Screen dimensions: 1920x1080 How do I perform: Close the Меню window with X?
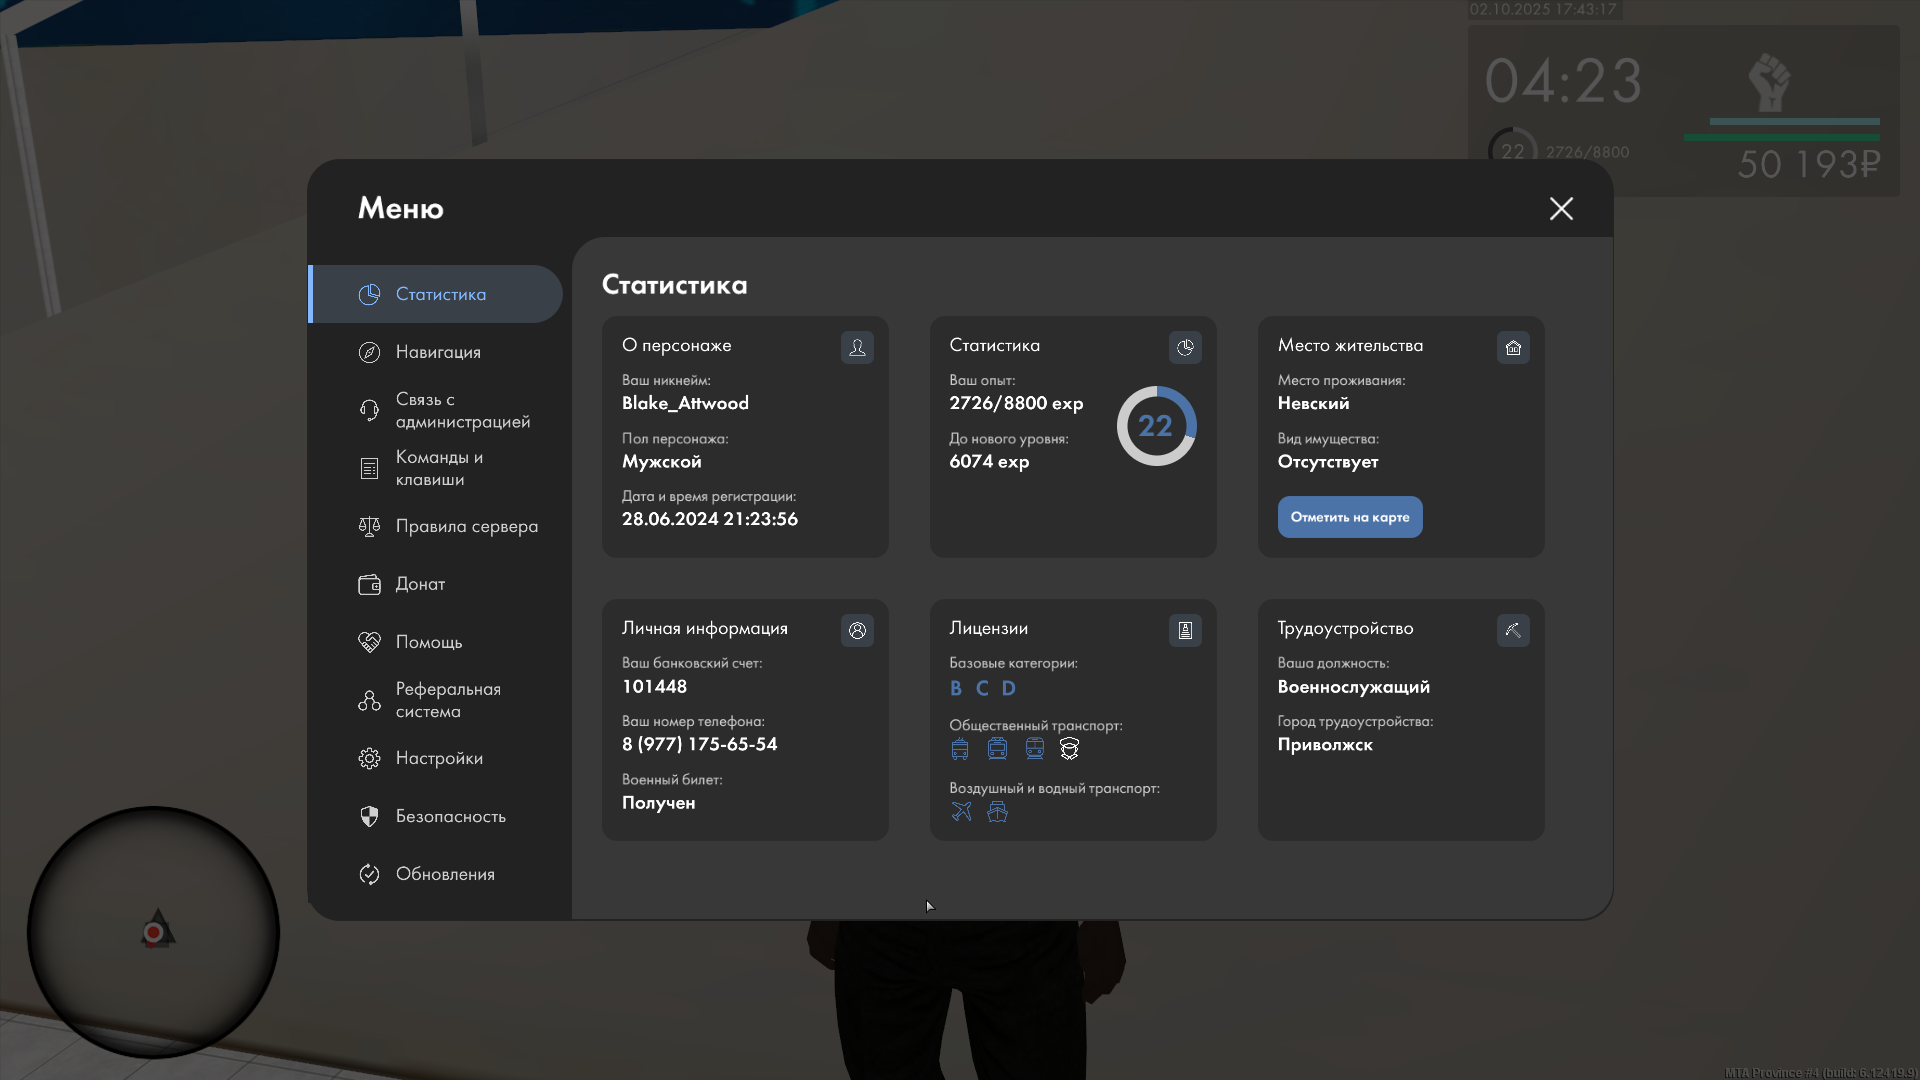pos(1561,208)
